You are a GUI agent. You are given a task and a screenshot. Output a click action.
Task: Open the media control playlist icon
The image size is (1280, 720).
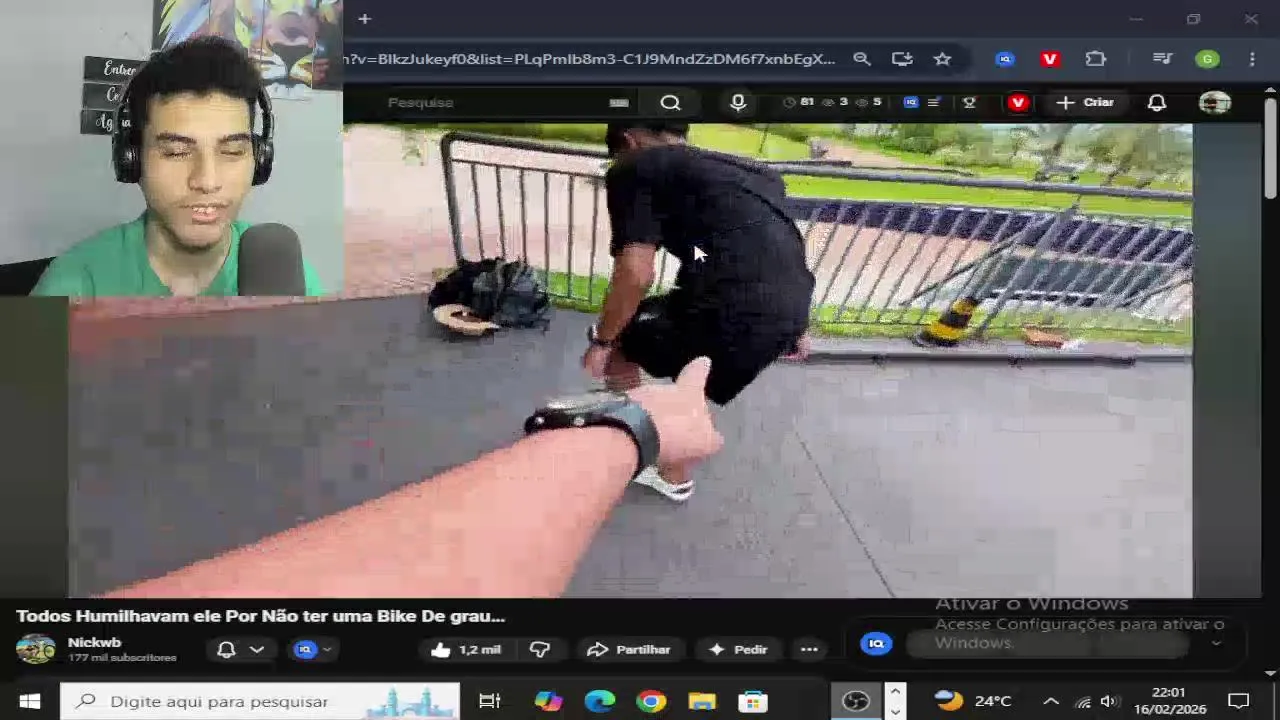point(1162,59)
